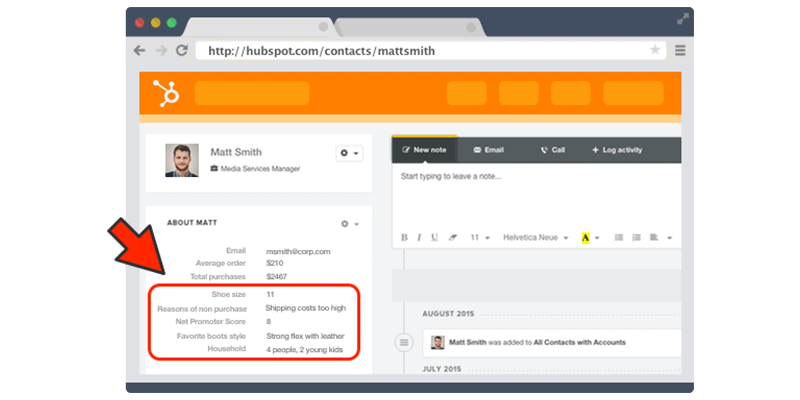Select the first browser tab
The image size is (800, 400).
[x=258, y=27]
